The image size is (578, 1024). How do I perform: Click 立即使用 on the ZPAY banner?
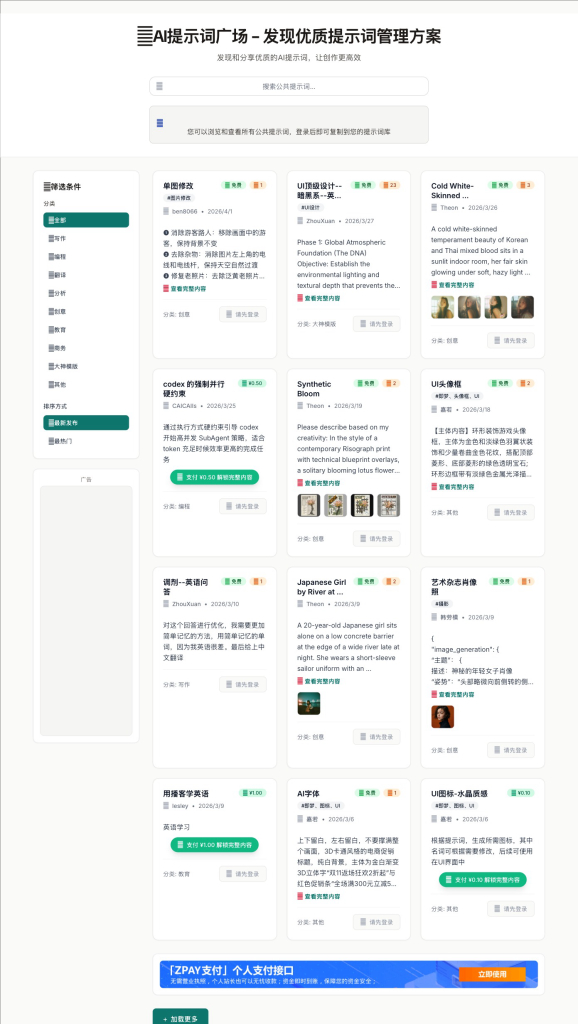point(492,974)
